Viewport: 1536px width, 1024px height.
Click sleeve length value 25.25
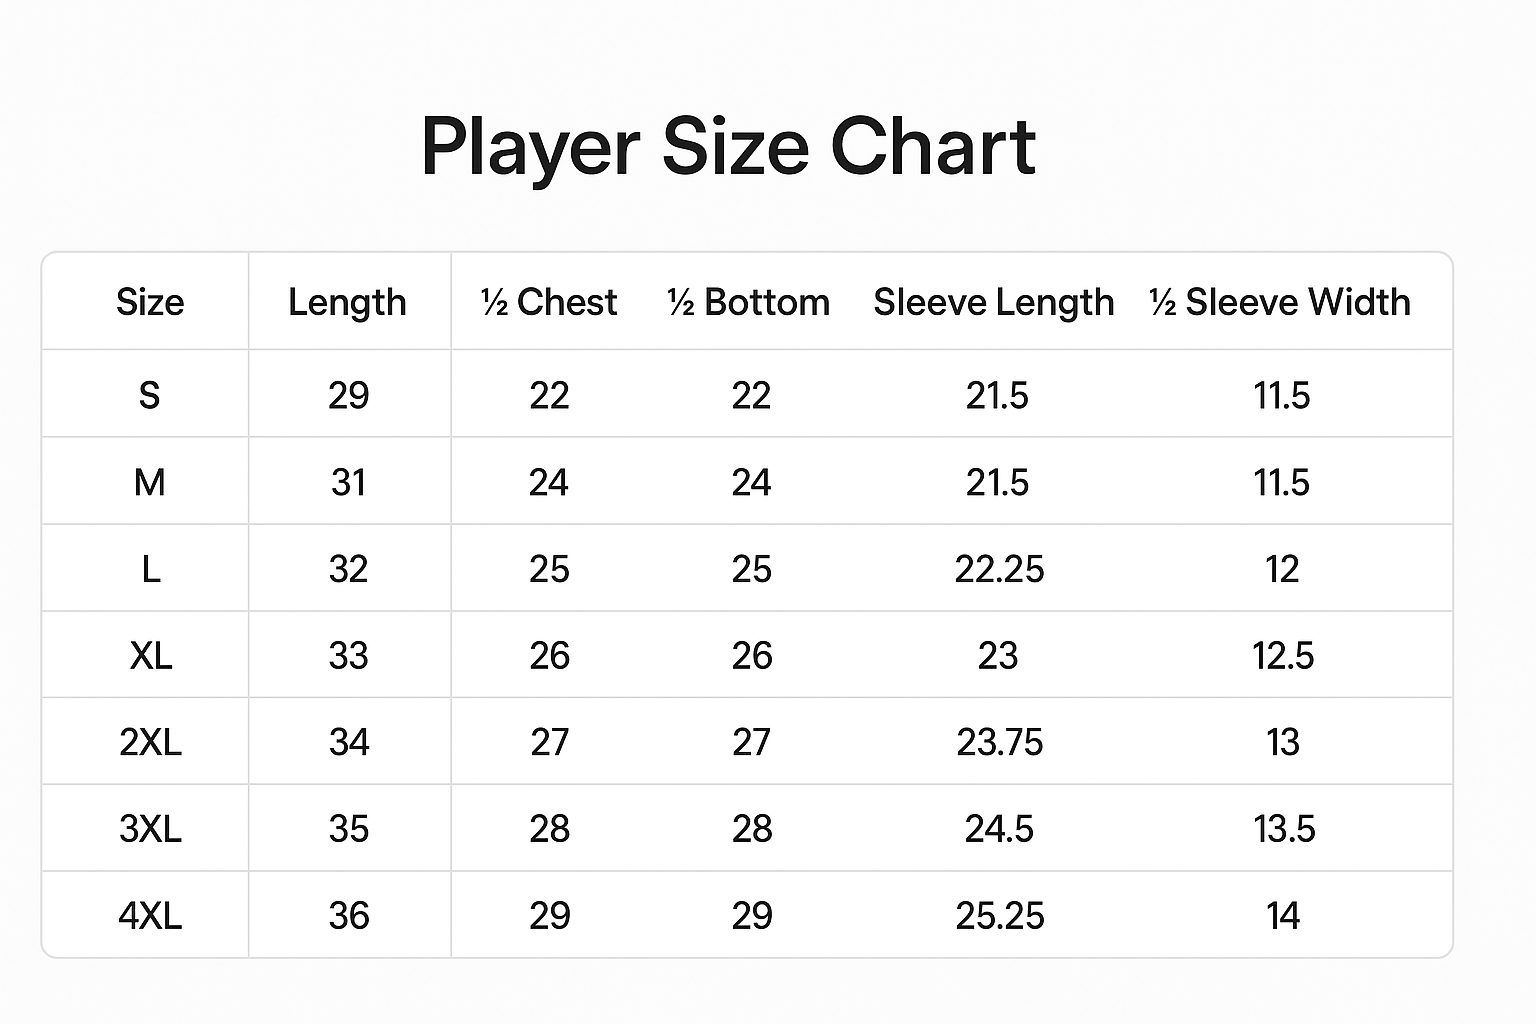pos(999,916)
